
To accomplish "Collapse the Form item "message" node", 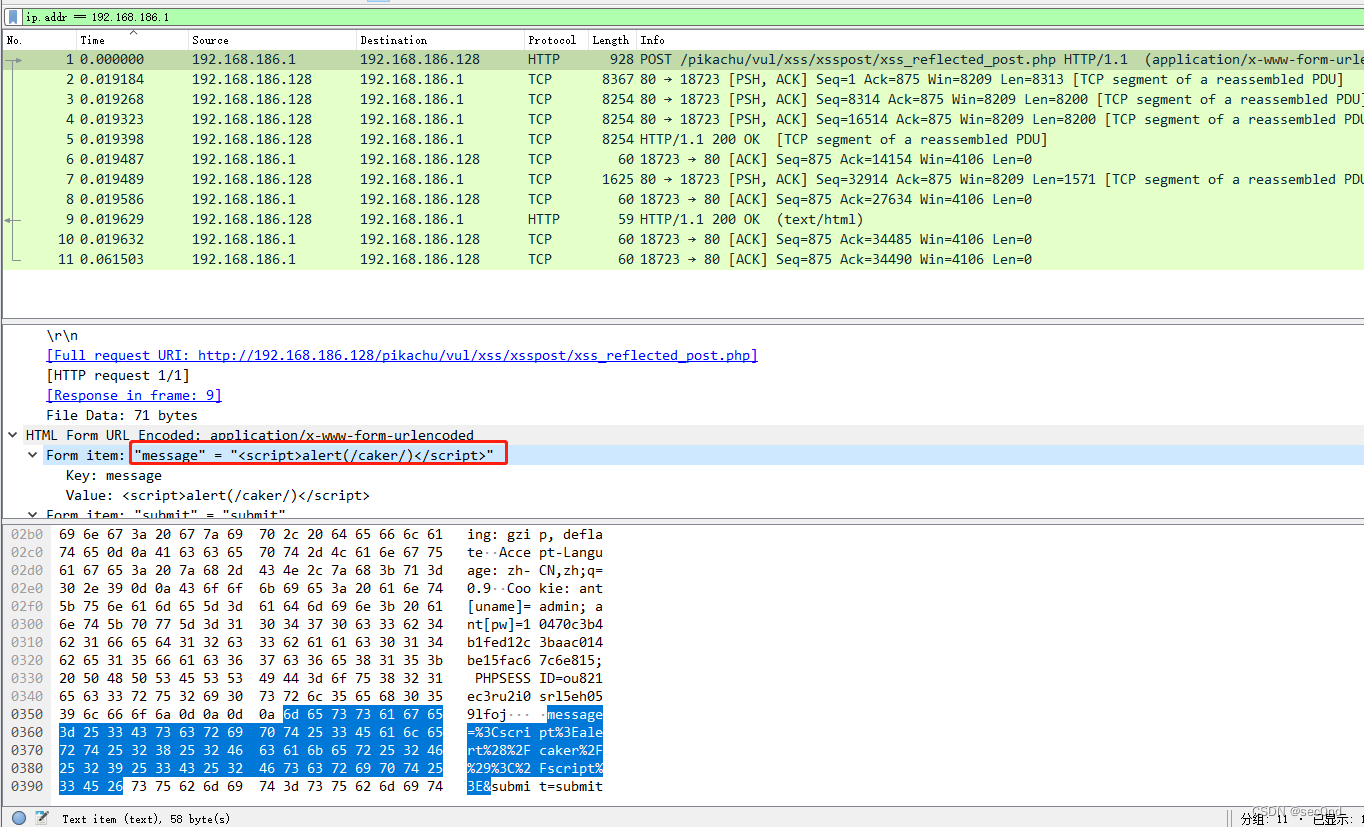I will tap(34, 455).
